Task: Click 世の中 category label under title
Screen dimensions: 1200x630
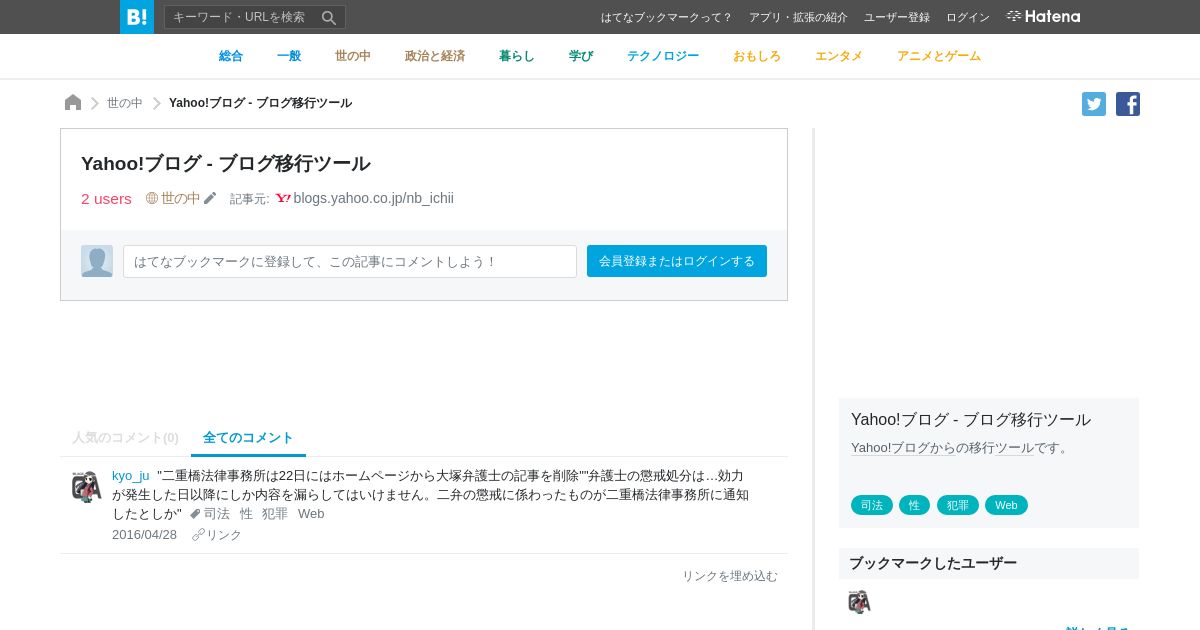Action: click(180, 198)
